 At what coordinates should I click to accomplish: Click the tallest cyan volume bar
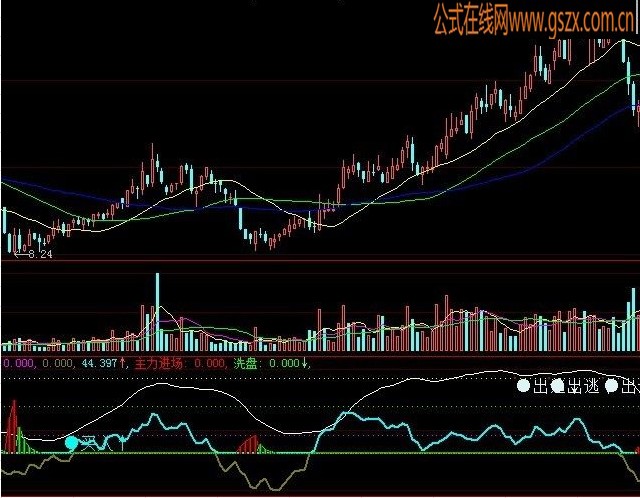tap(158, 312)
